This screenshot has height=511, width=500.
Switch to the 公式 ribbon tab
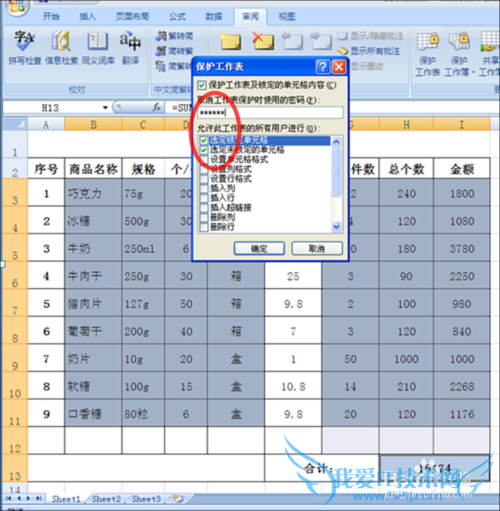pos(177,16)
